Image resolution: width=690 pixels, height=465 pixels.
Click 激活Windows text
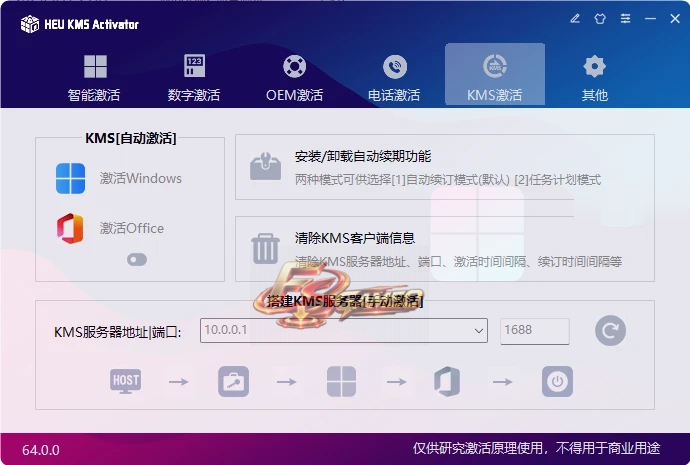click(x=140, y=178)
